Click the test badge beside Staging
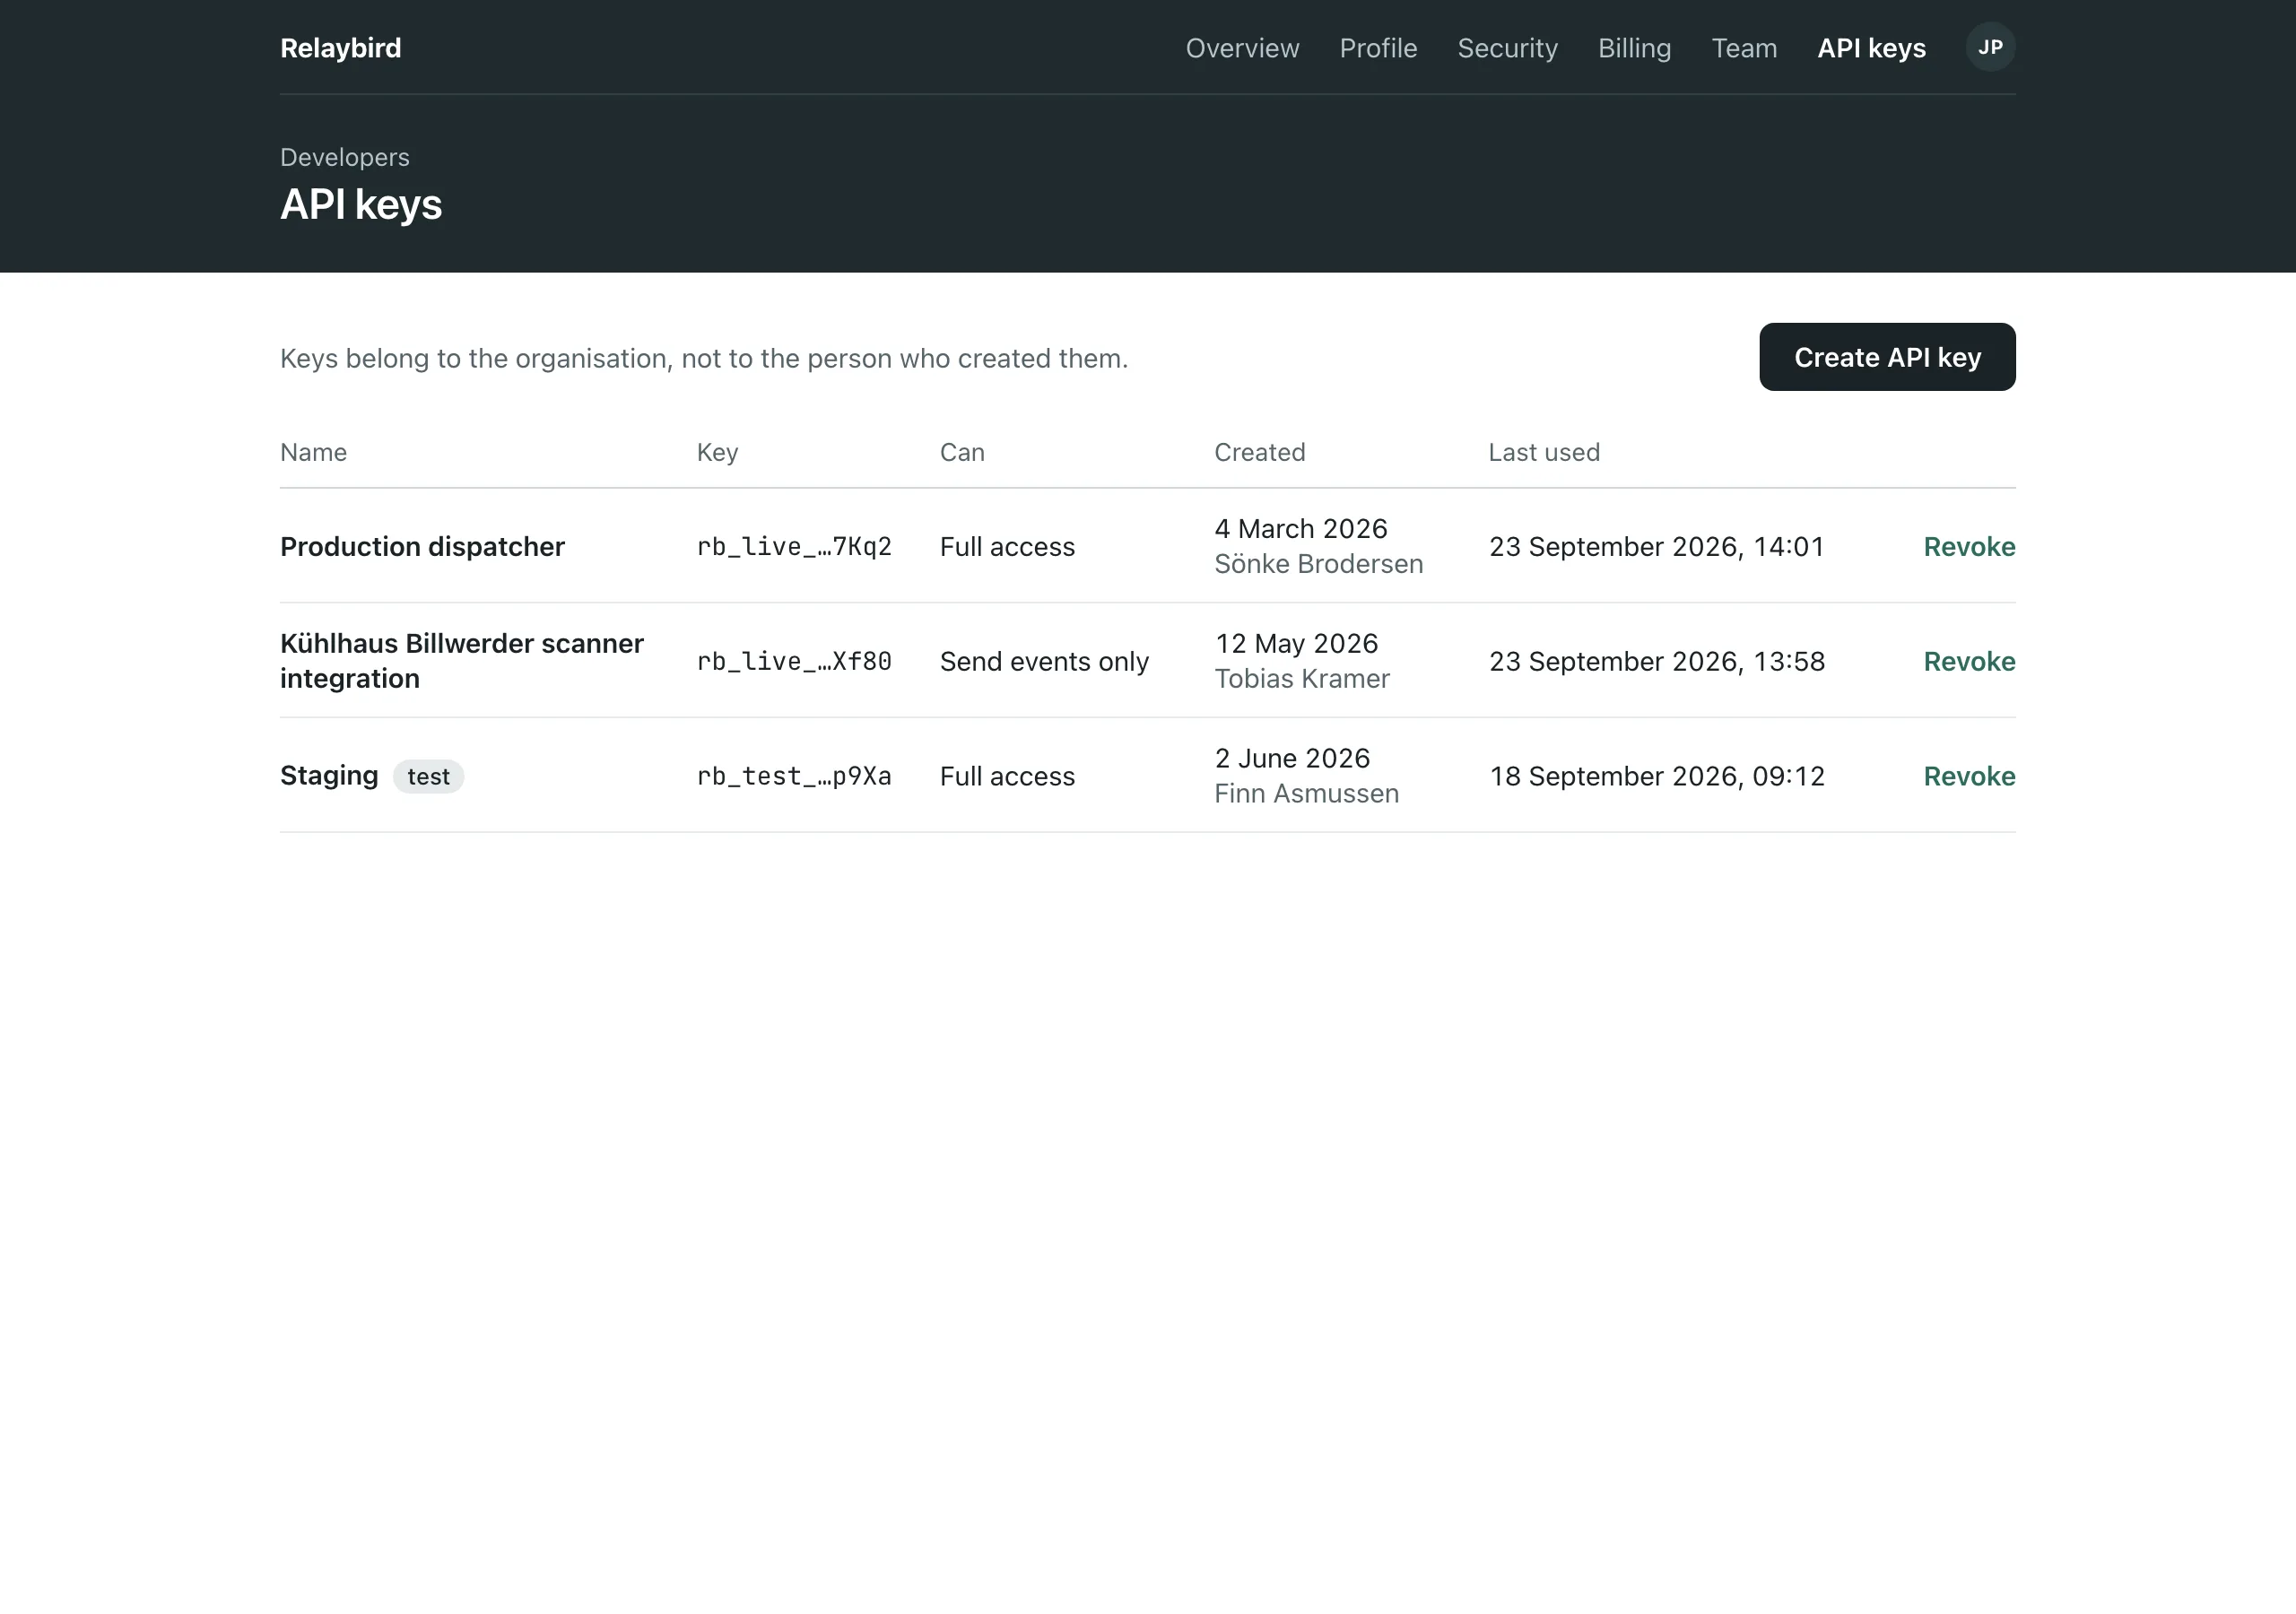Image resolution: width=2296 pixels, height=1614 pixels. pos(428,776)
